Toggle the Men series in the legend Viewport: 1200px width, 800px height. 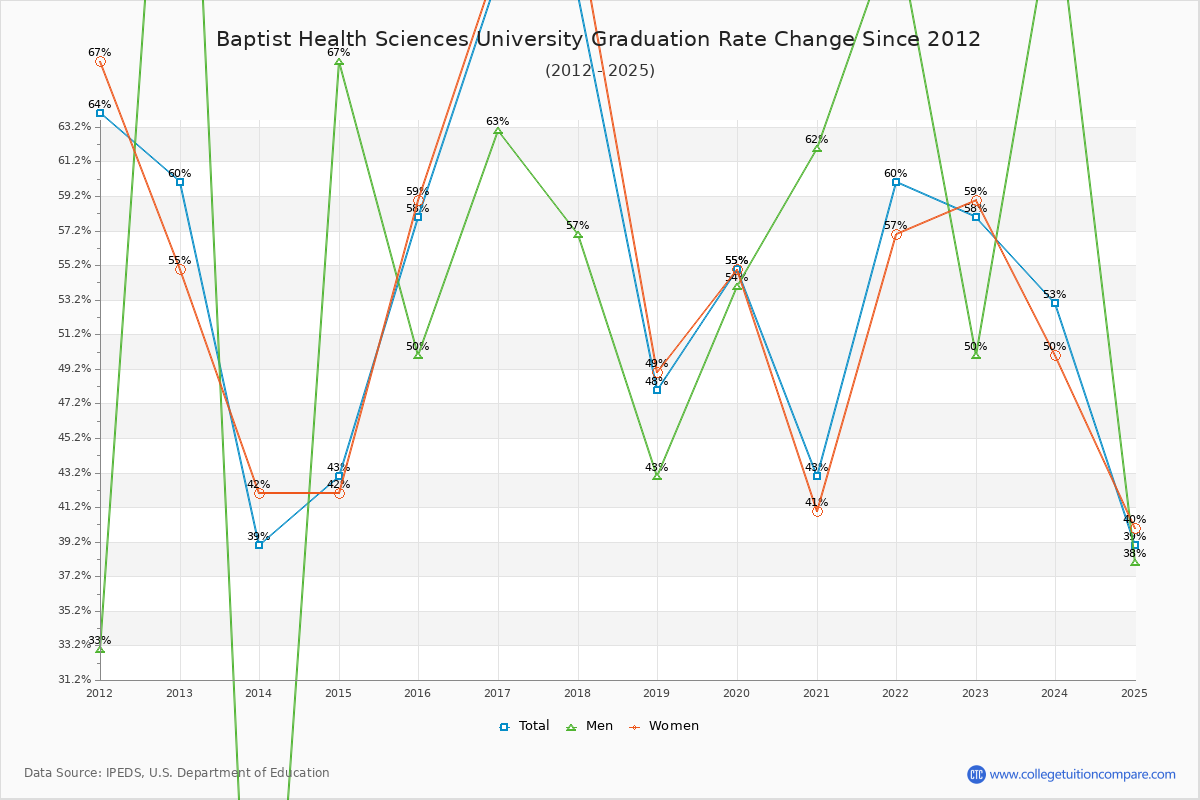click(x=590, y=726)
